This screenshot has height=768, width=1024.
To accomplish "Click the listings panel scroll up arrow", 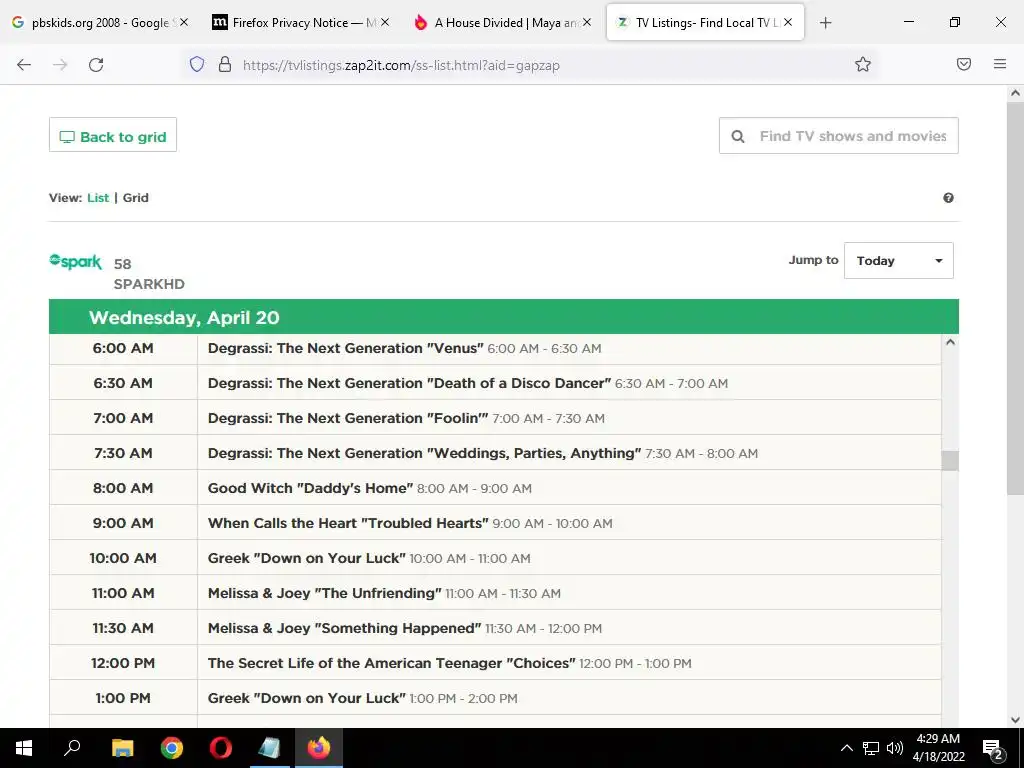I will 950,342.
